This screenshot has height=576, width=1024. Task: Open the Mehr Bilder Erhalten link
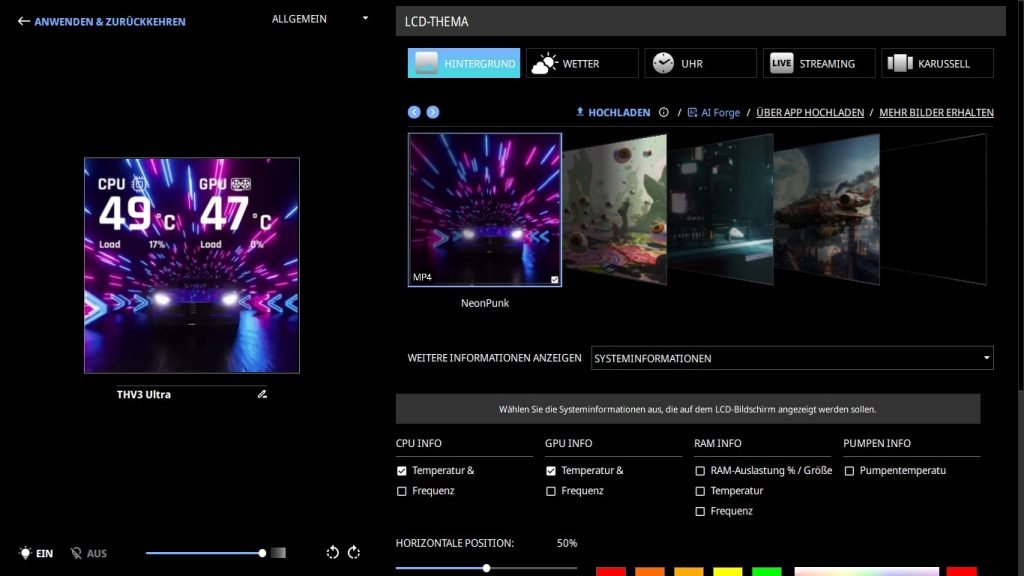coord(936,113)
